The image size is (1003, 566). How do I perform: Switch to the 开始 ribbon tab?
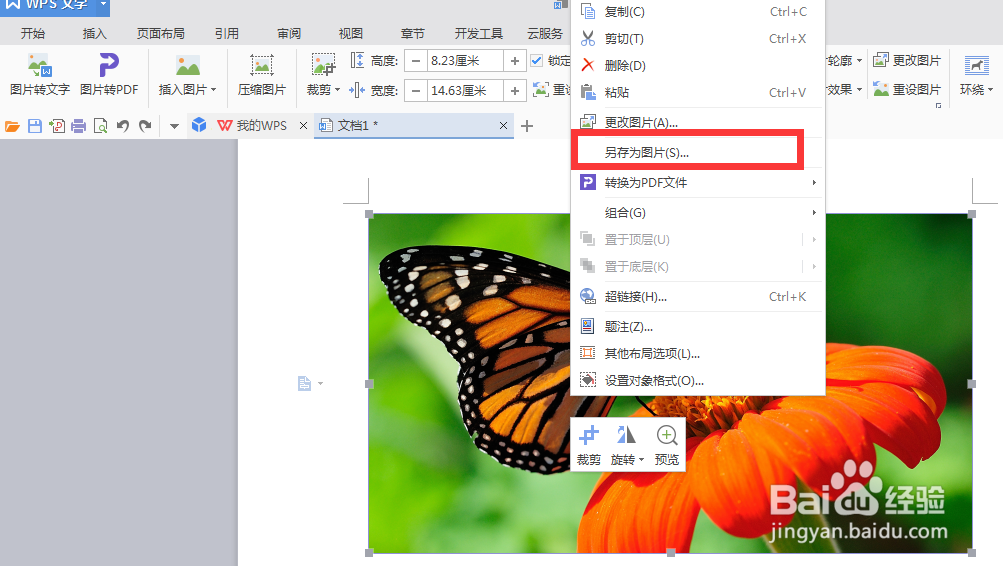click(33, 33)
